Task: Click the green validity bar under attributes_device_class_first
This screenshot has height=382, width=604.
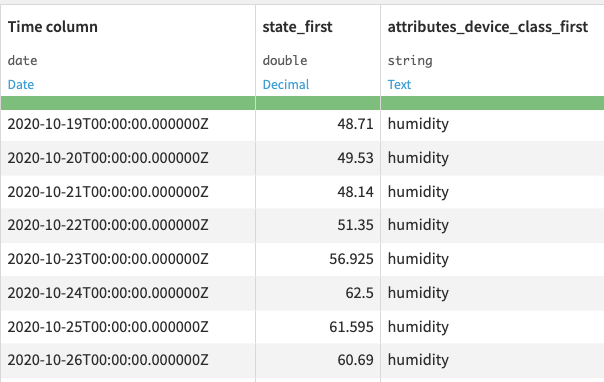Action: [492, 103]
